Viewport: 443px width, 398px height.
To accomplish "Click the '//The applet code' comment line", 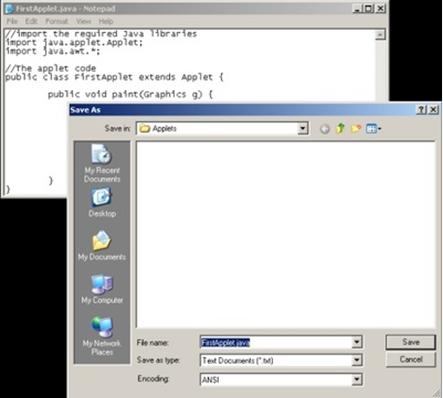I will [x=51, y=69].
